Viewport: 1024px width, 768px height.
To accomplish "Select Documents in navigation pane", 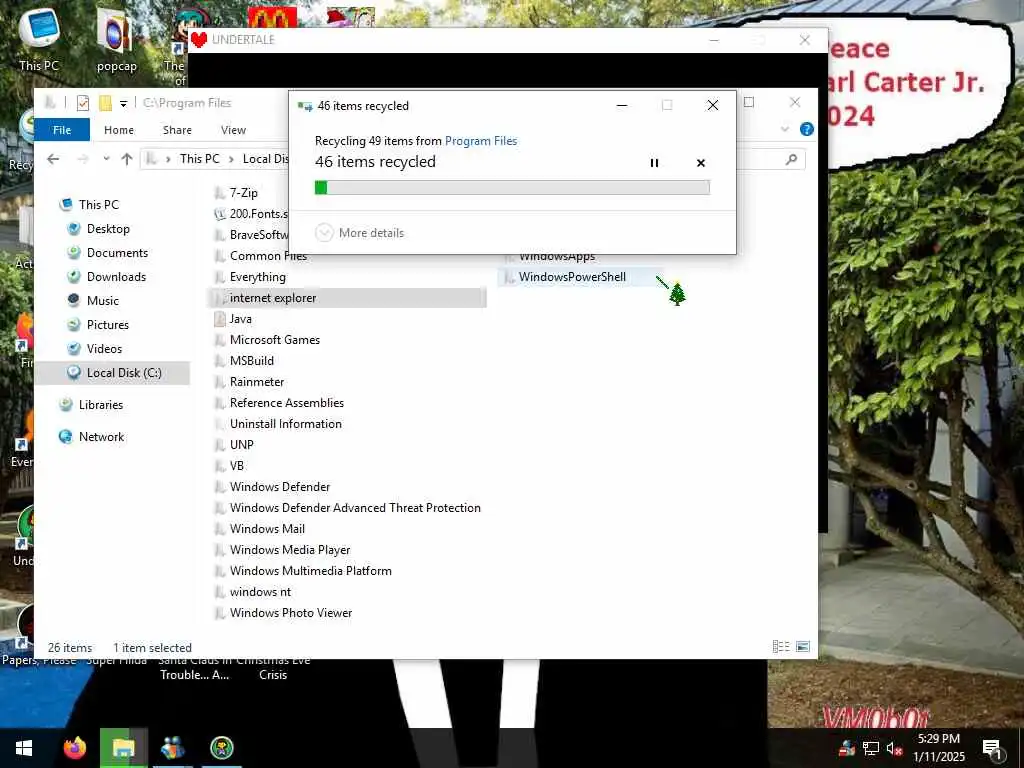I will tap(117, 253).
